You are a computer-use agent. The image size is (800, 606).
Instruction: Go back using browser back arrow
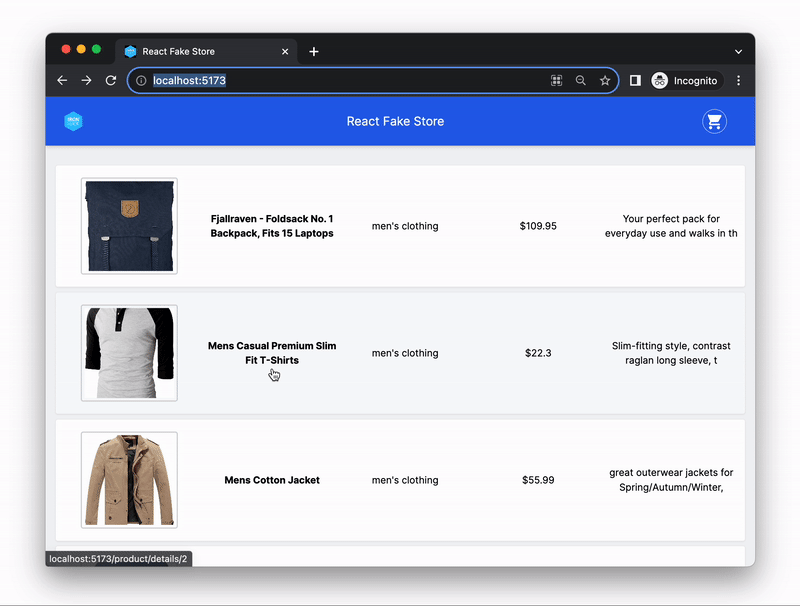tap(62, 81)
